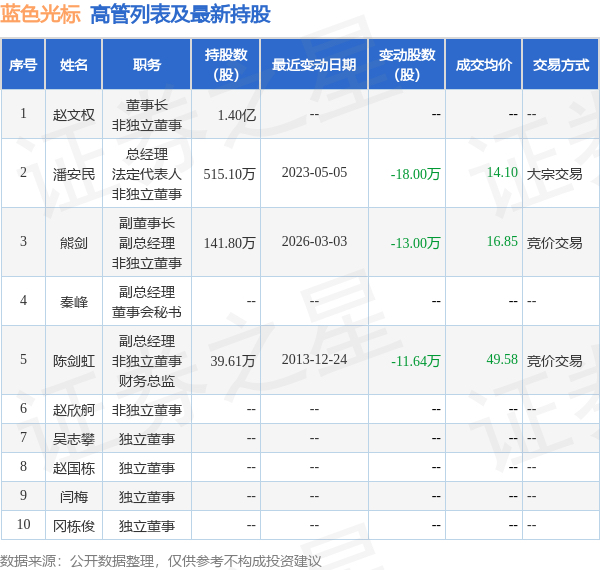This screenshot has width=600, height=570.
Task: Click the 序号 column header
Action: tap(23, 65)
